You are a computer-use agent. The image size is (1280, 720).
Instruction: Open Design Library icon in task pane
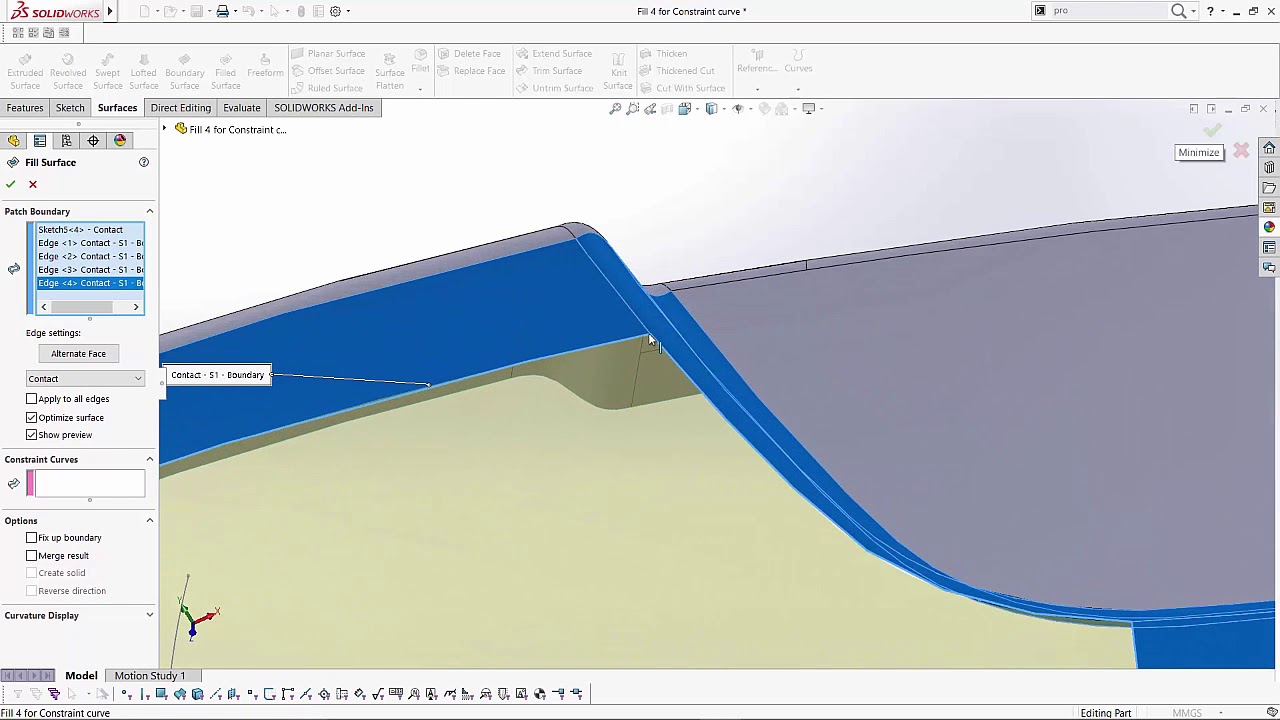point(1269,168)
